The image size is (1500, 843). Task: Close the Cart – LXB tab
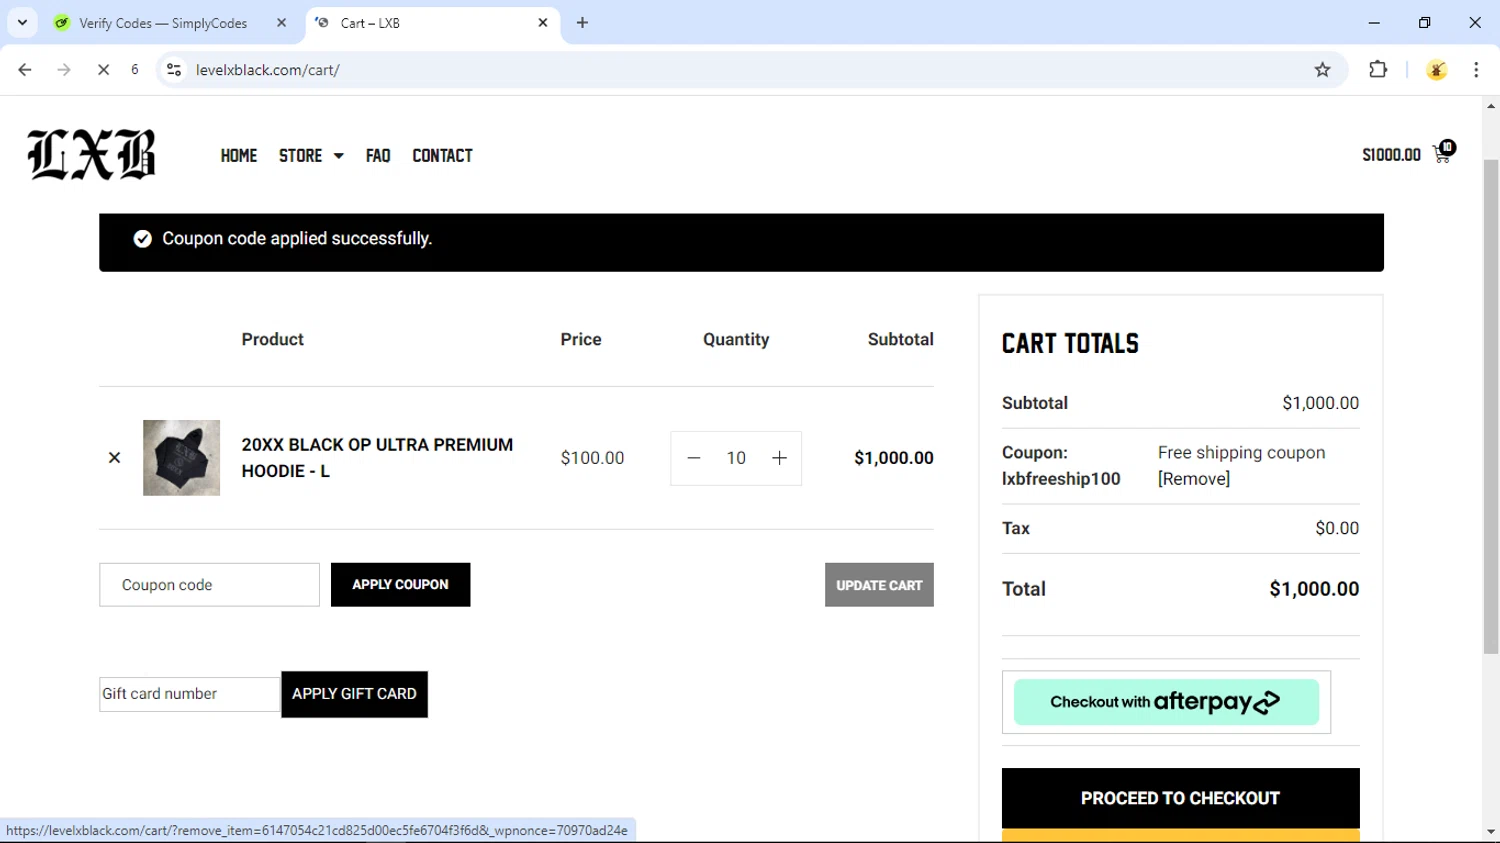[543, 23]
